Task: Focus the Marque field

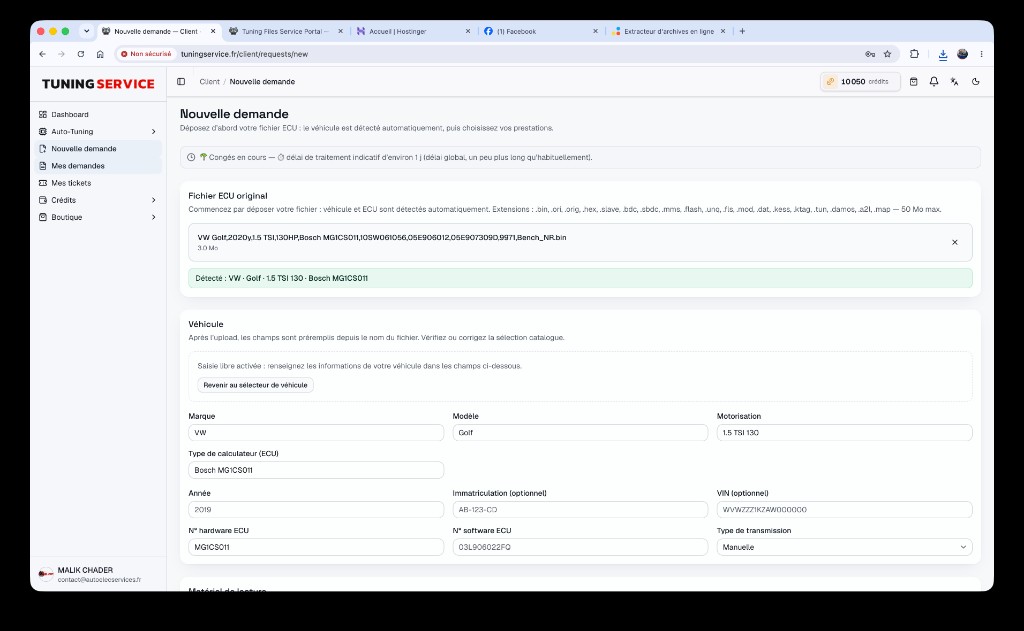Action: pos(316,432)
